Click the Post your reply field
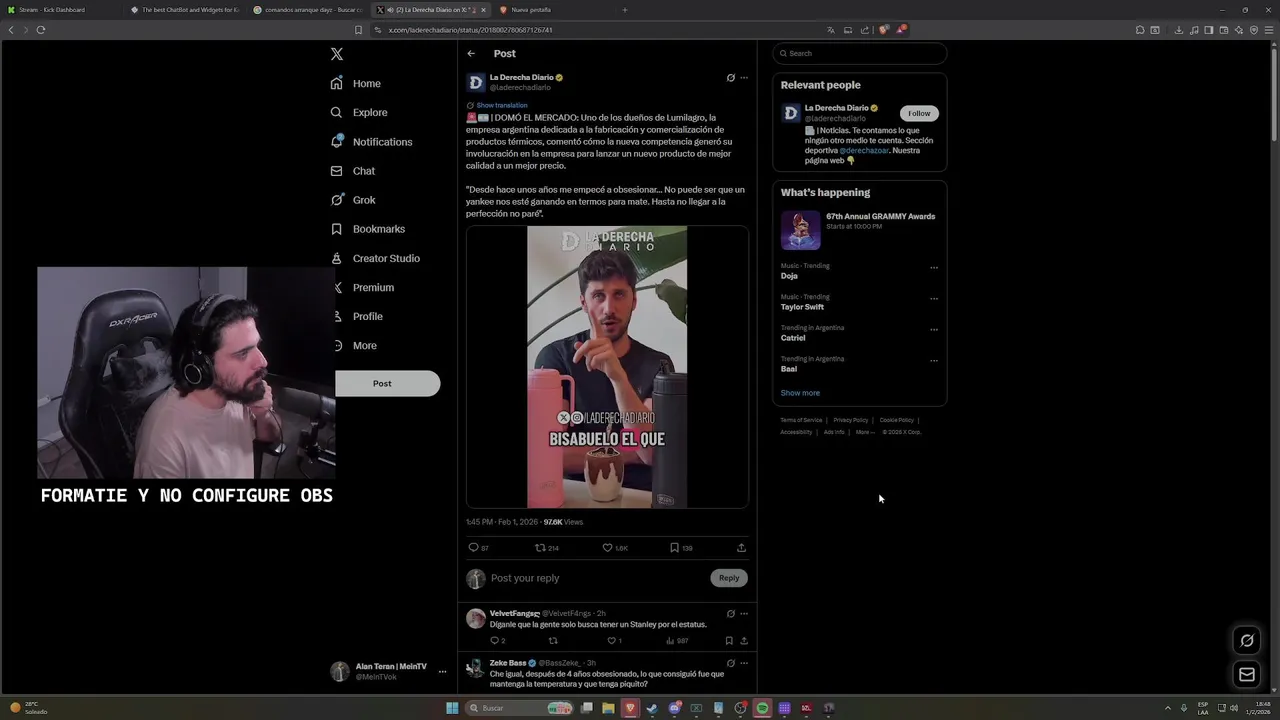 point(595,578)
